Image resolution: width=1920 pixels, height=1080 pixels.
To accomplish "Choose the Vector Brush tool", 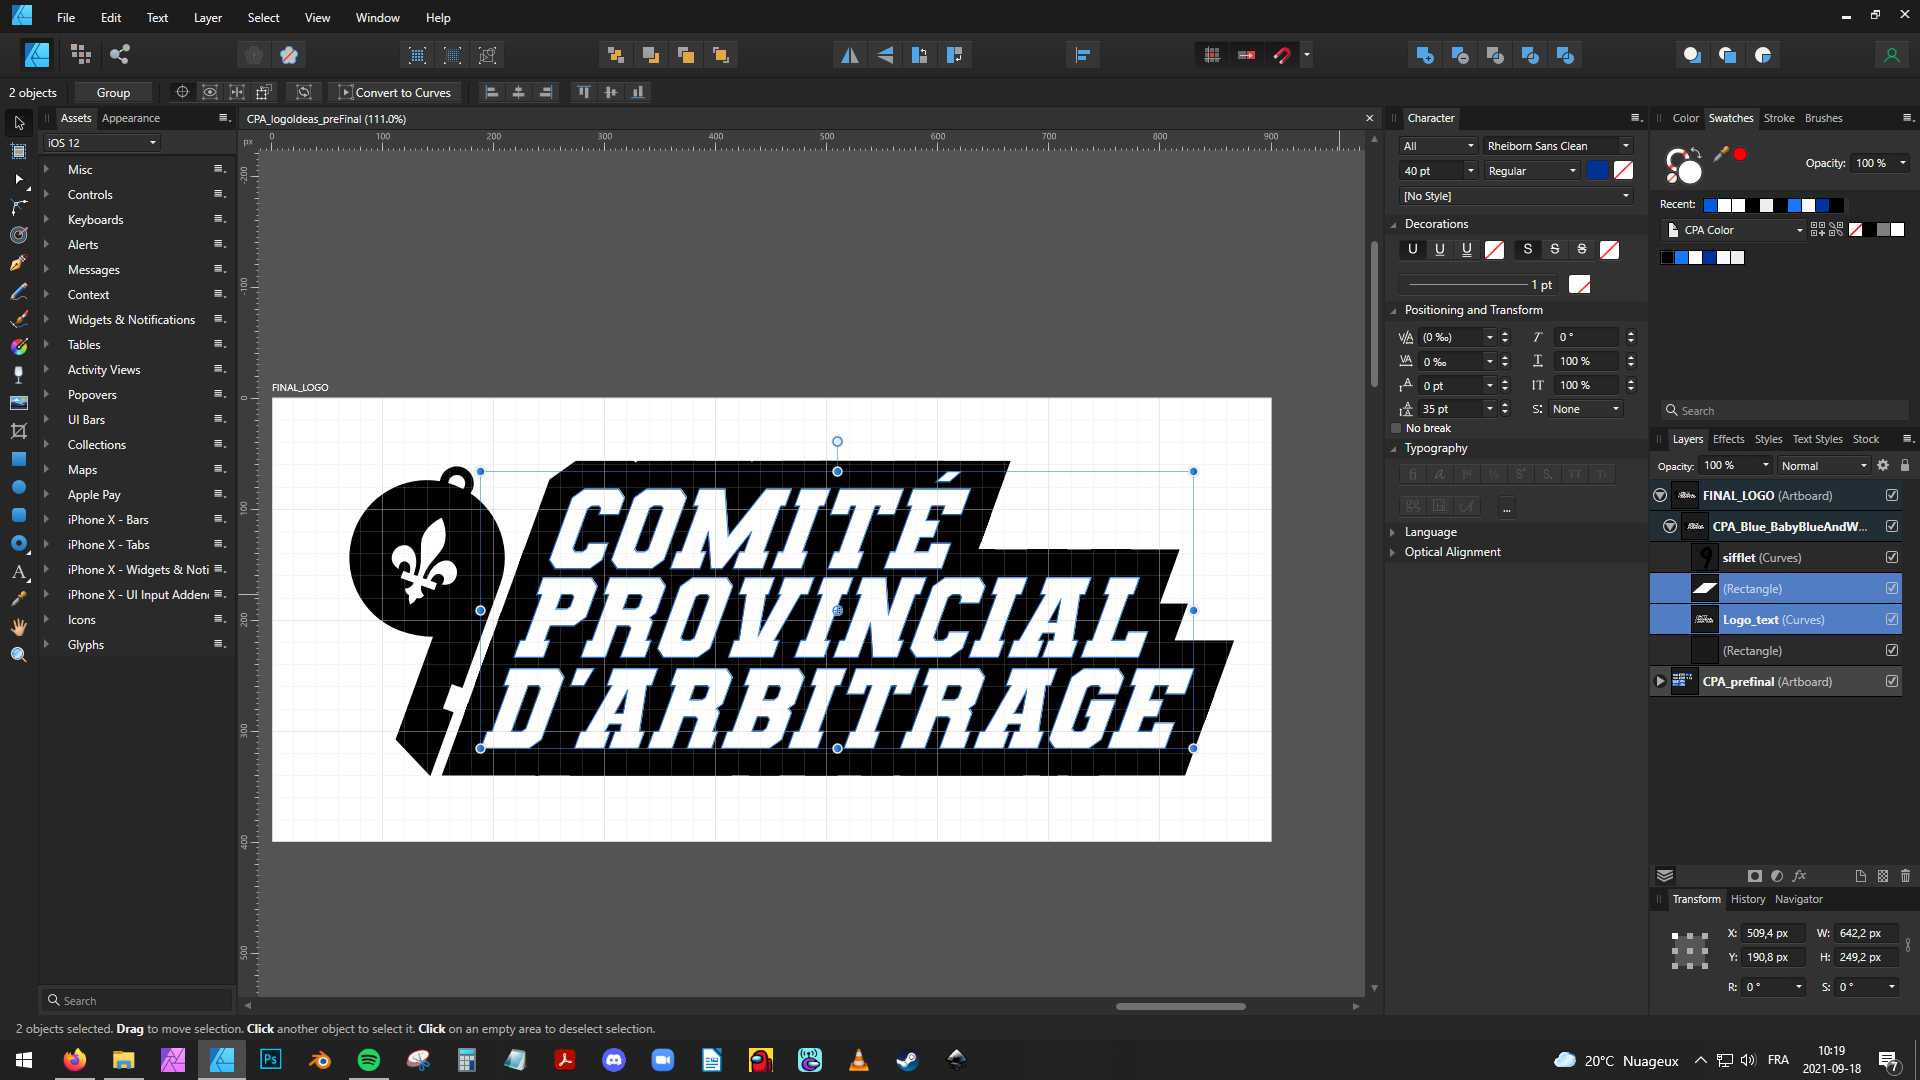I will [18, 319].
